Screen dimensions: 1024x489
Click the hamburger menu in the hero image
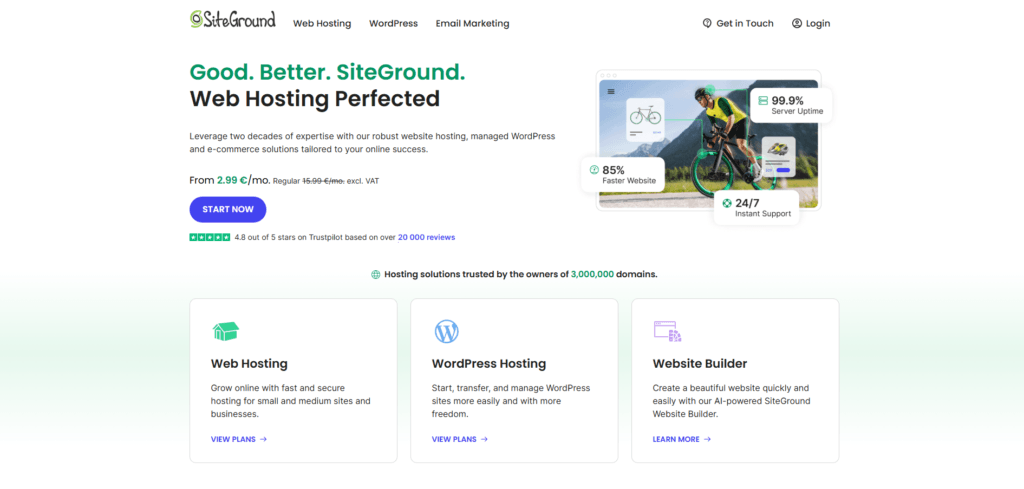click(611, 91)
